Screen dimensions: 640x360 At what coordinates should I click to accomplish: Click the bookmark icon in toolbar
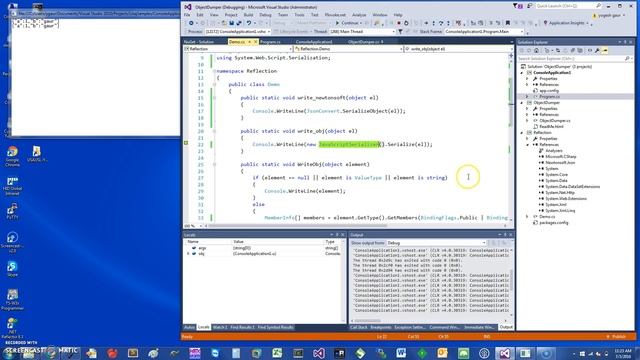[507, 23]
